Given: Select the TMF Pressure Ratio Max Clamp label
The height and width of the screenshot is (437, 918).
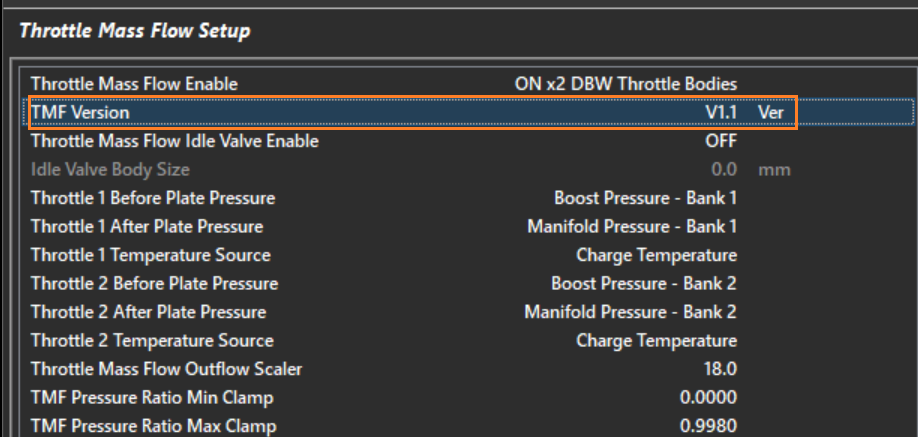Looking at the screenshot, I should pyautogui.click(x=153, y=426).
